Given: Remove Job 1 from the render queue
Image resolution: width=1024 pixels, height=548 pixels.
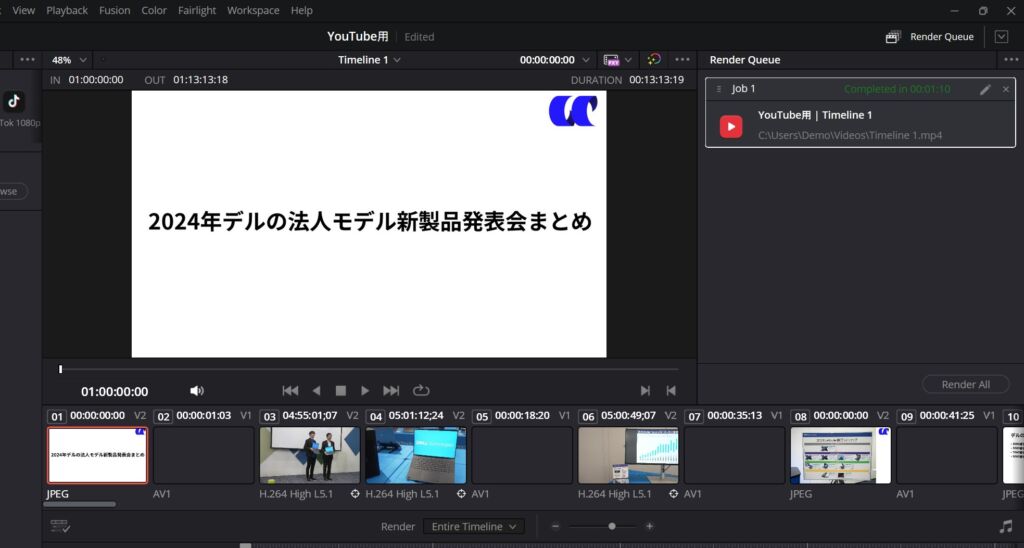Looking at the screenshot, I should coord(1006,89).
